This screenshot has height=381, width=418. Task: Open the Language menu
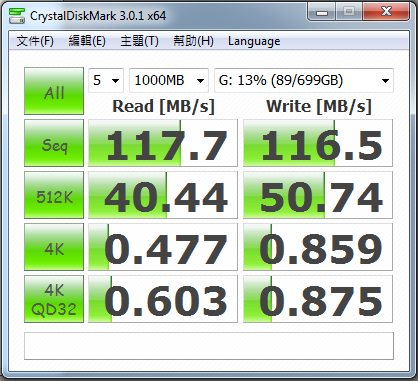coord(254,41)
